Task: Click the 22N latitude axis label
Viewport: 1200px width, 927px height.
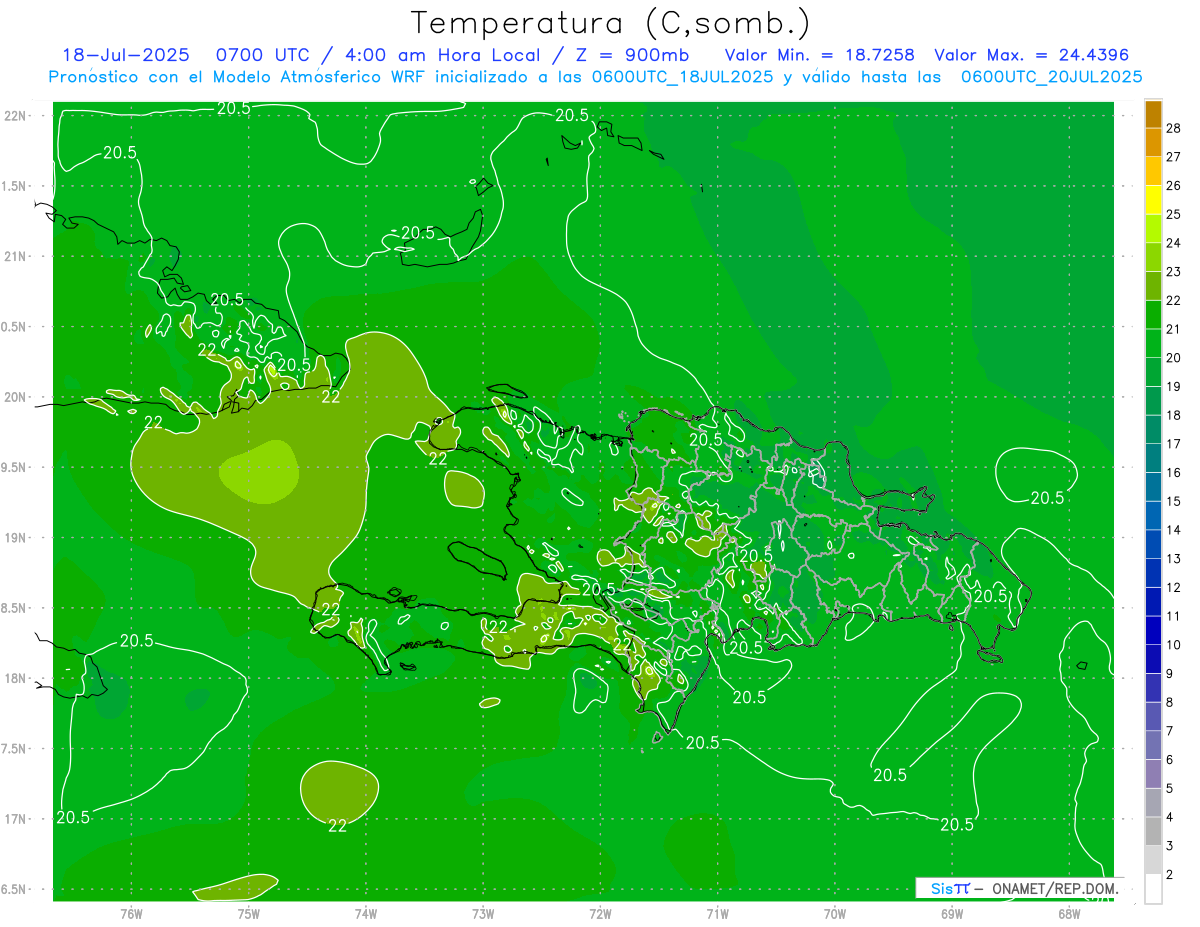Action: [x=16, y=116]
